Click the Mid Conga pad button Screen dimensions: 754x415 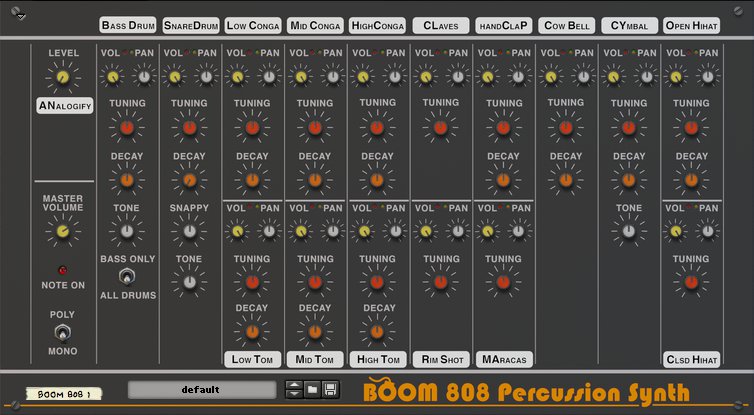(x=315, y=25)
